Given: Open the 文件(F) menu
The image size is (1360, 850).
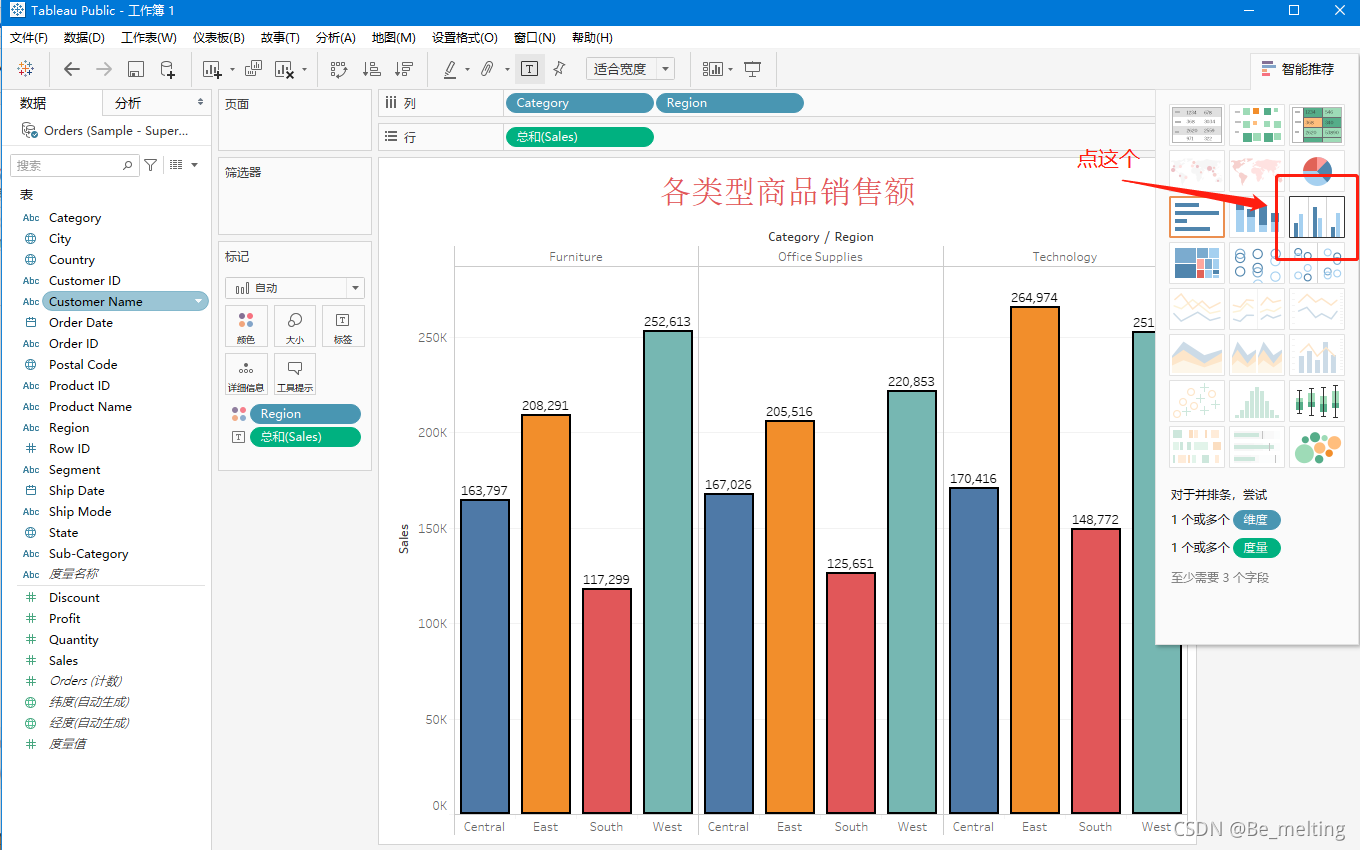Looking at the screenshot, I should pyautogui.click(x=29, y=37).
